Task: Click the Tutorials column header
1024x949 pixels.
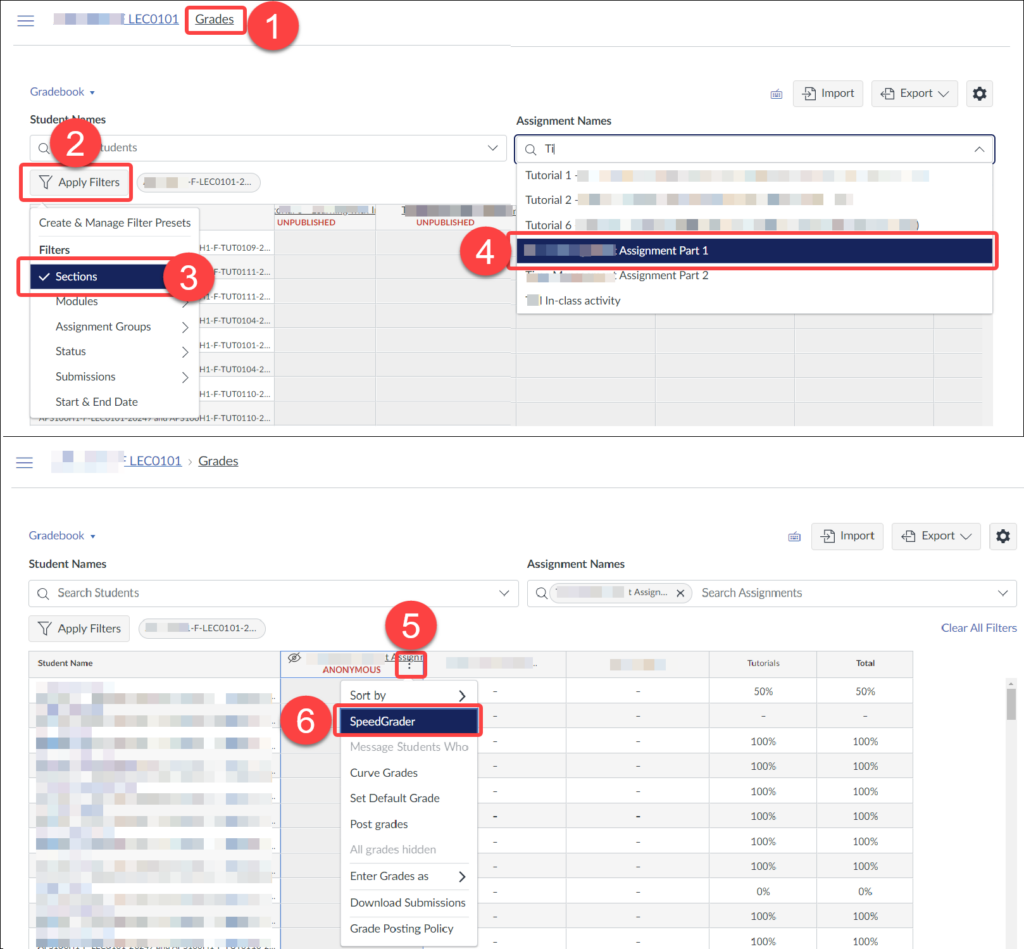Action: (x=763, y=664)
